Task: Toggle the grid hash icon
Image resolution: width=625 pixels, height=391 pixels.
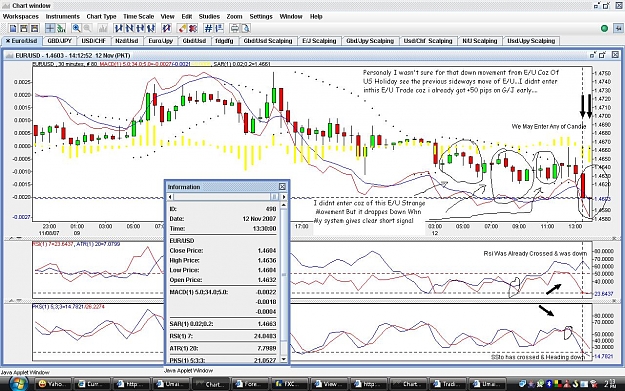Action: pos(208,28)
